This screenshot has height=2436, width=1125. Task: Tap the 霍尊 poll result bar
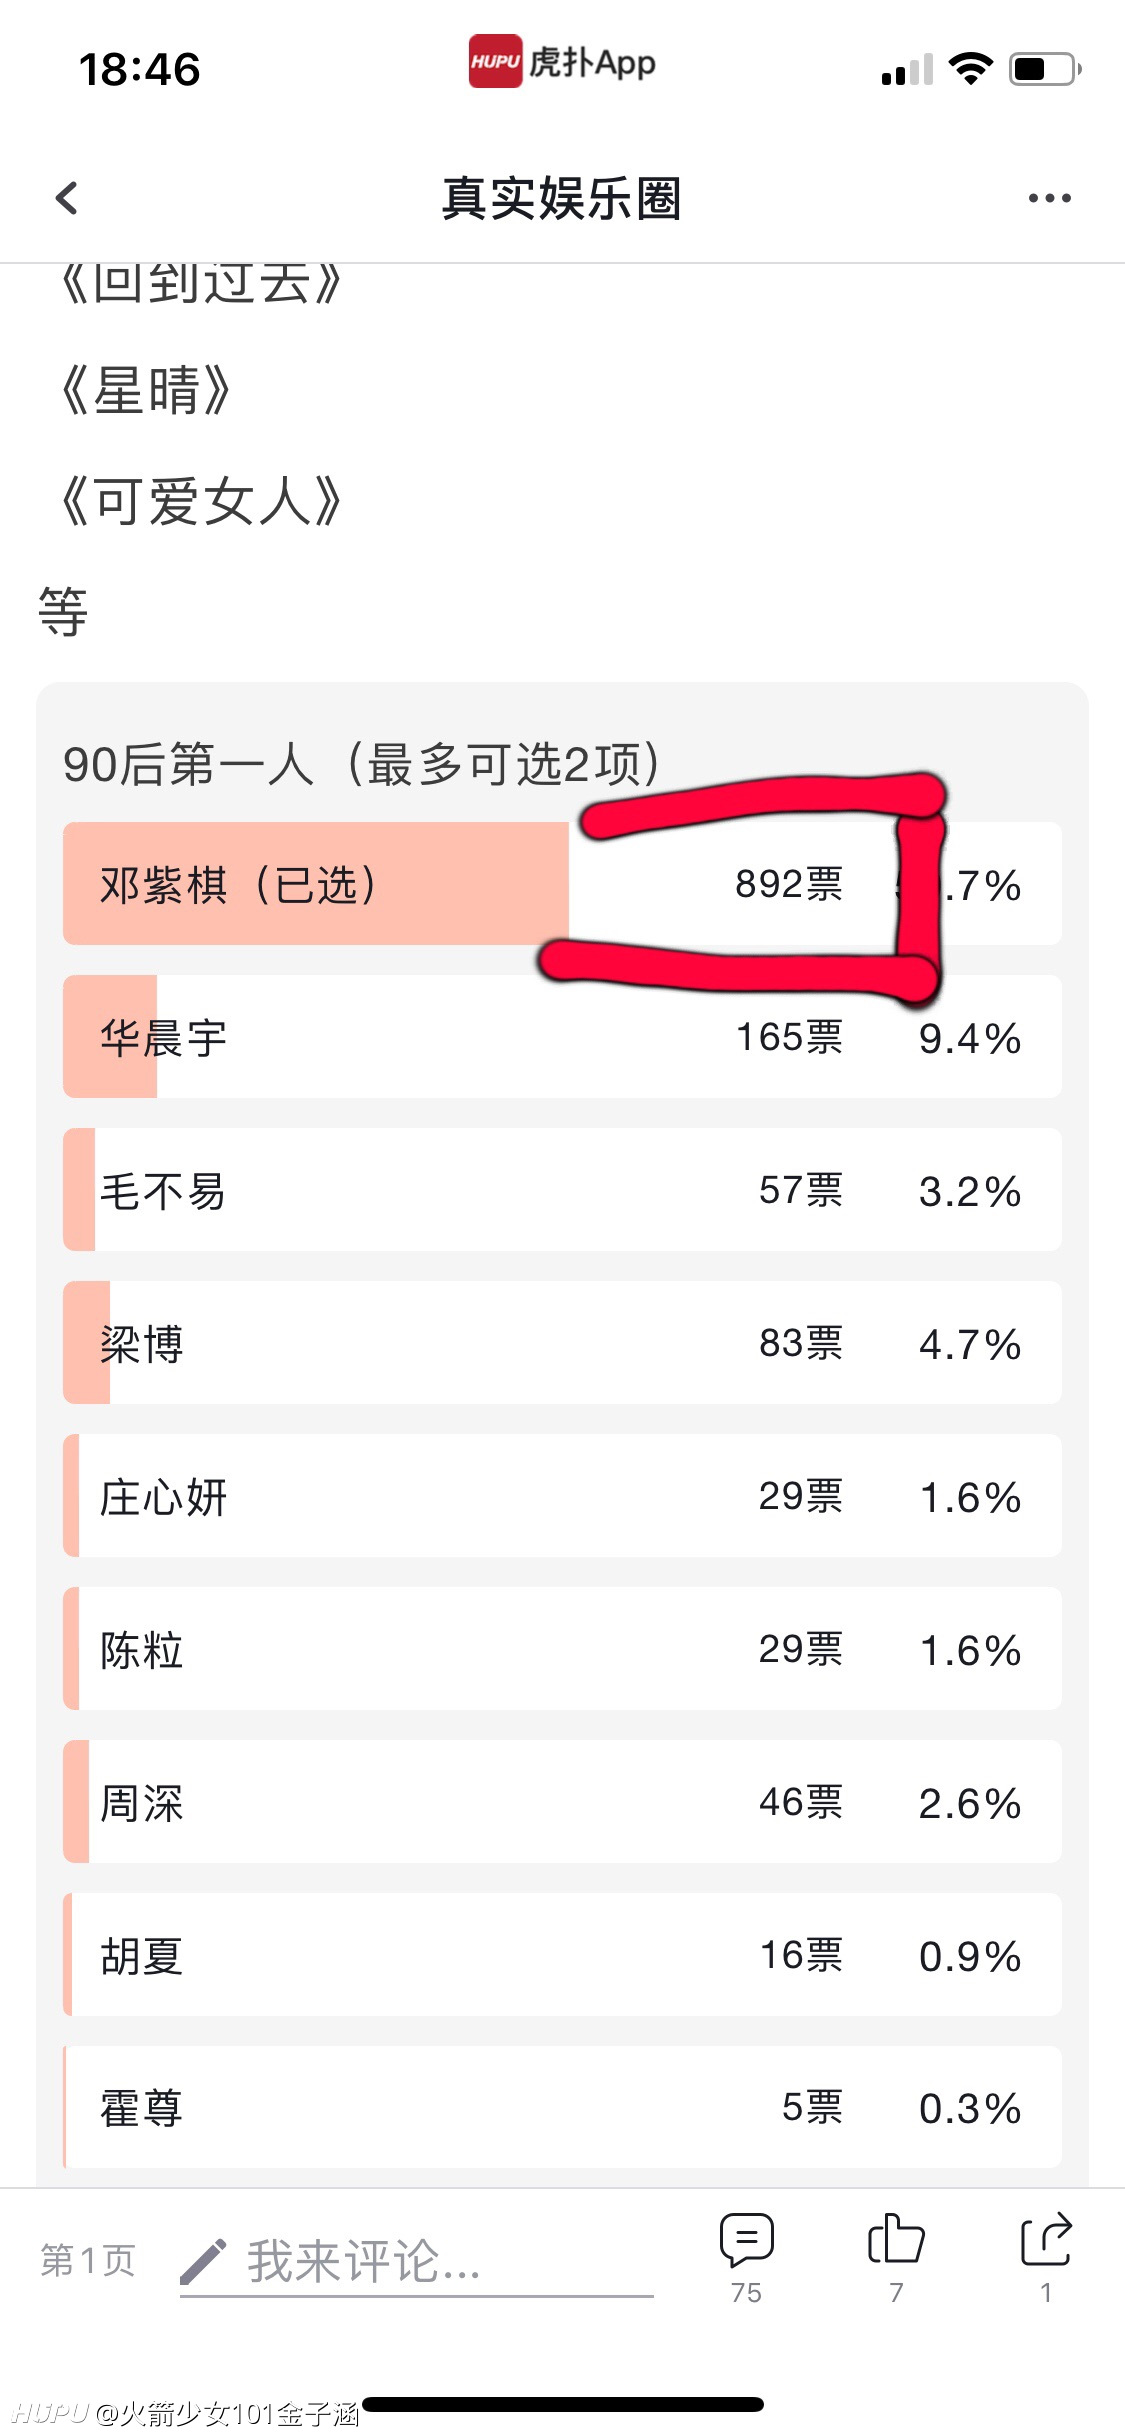[x=562, y=2108]
